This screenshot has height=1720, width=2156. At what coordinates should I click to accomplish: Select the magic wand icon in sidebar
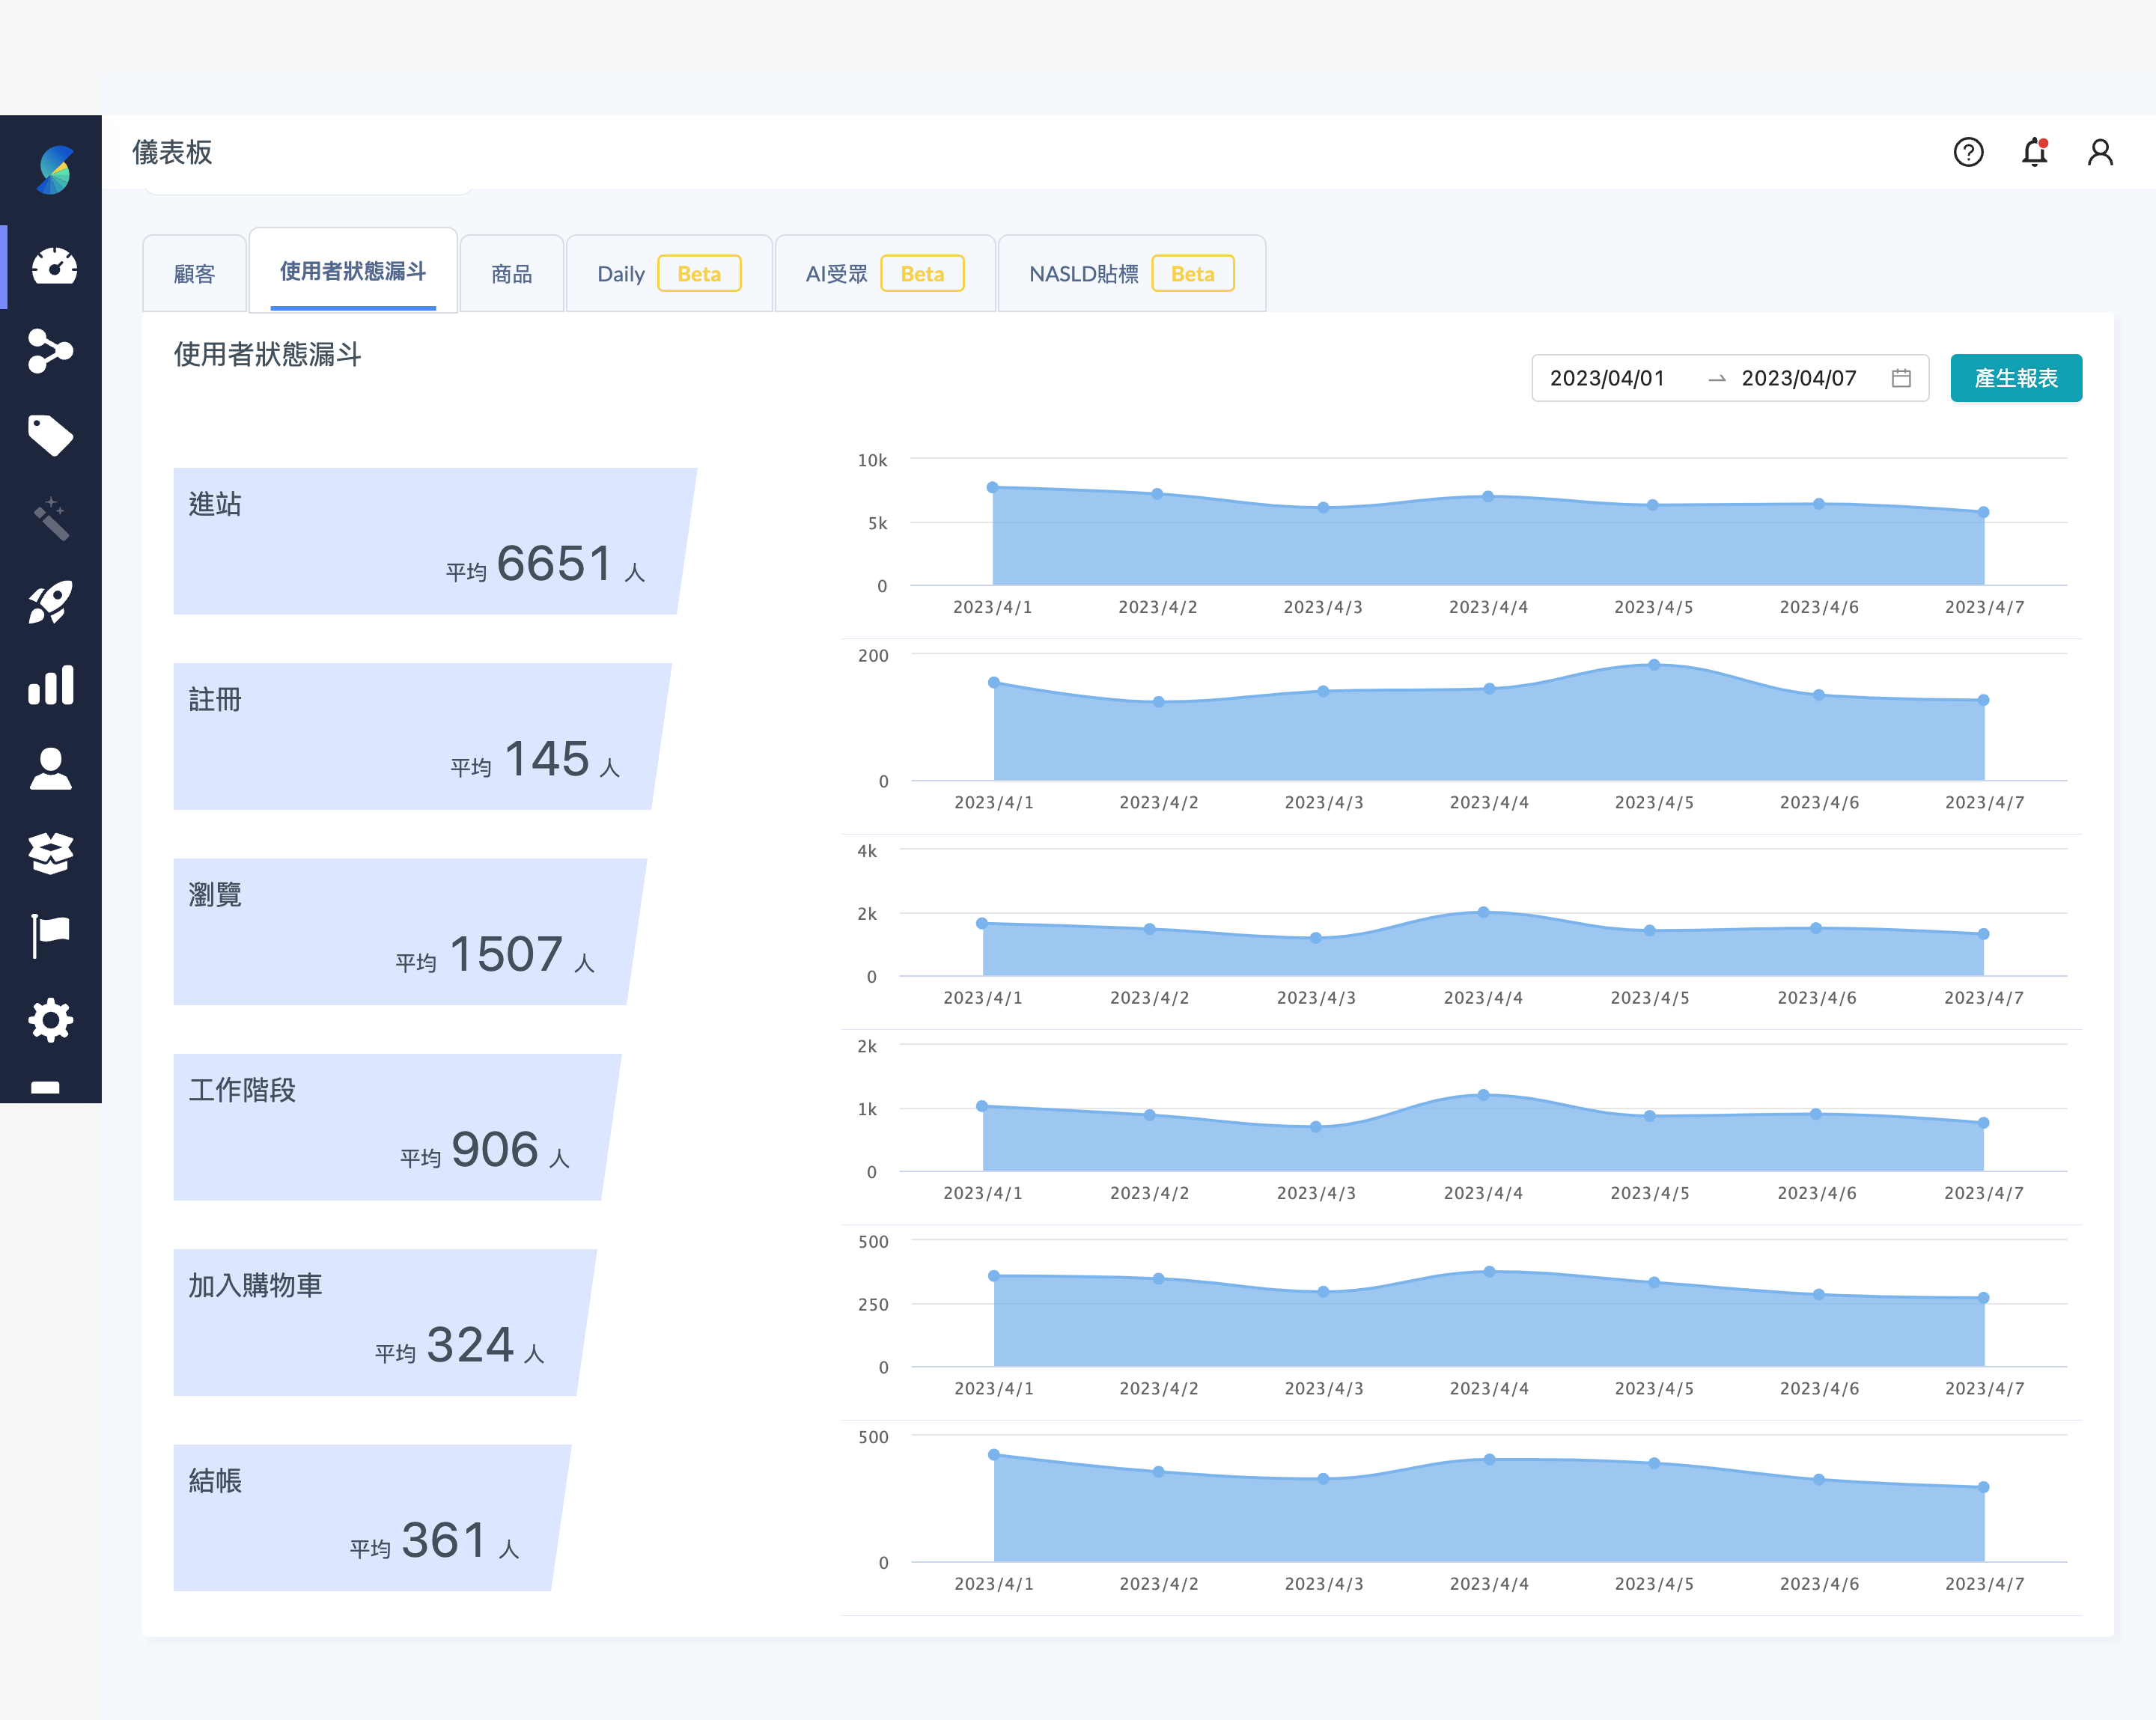[50, 519]
